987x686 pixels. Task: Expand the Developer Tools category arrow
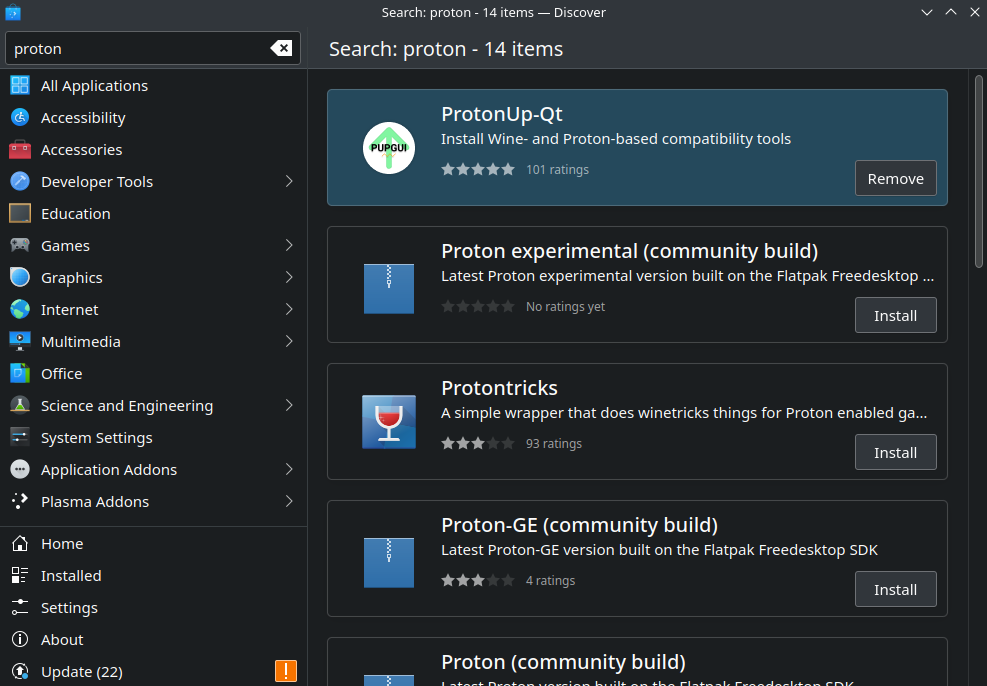pyautogui.click(x=289, y=182)
